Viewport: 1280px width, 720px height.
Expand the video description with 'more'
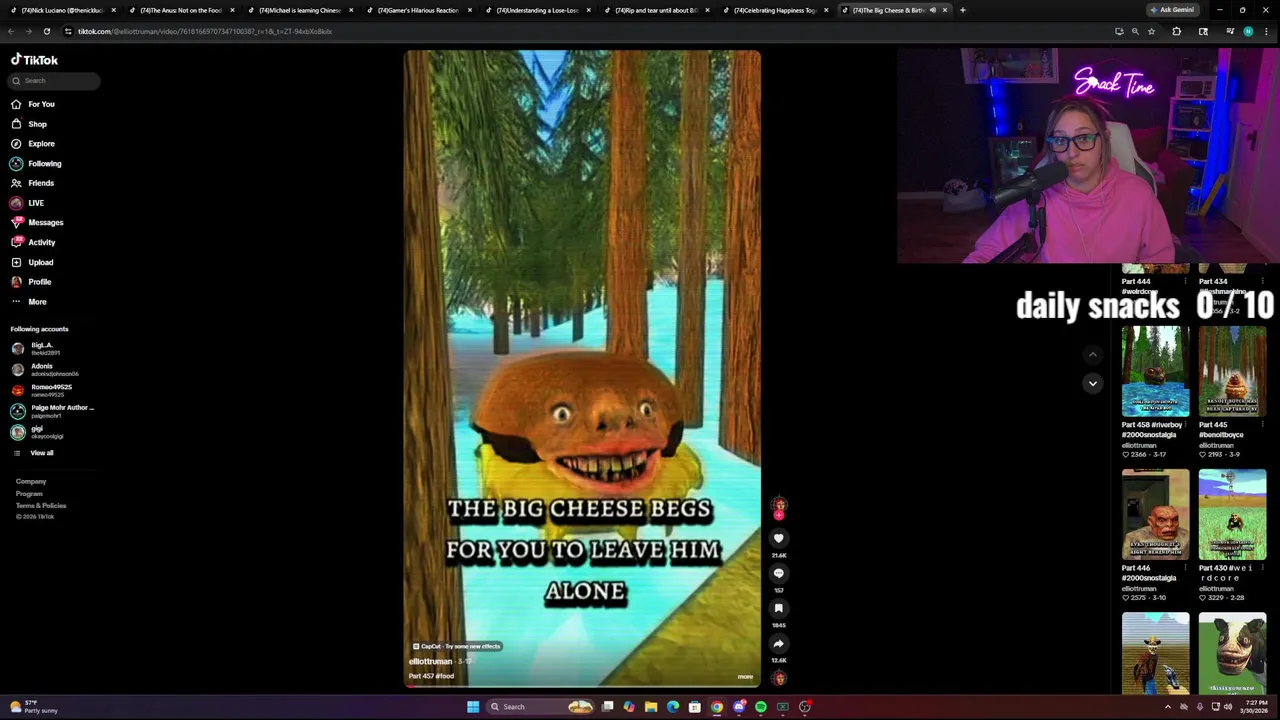pyautogui.click(x=745, y=676)
